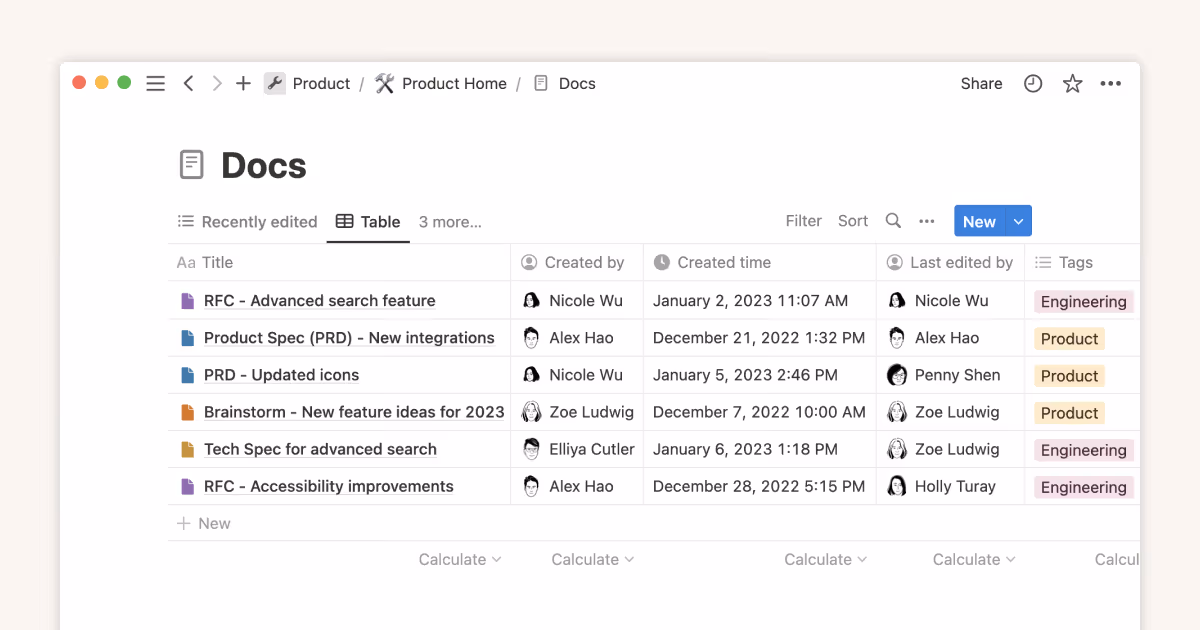Click the back navigation arrow
Image resolution: width=1200 pixels, height=630 pixels.
pos(189,83)
